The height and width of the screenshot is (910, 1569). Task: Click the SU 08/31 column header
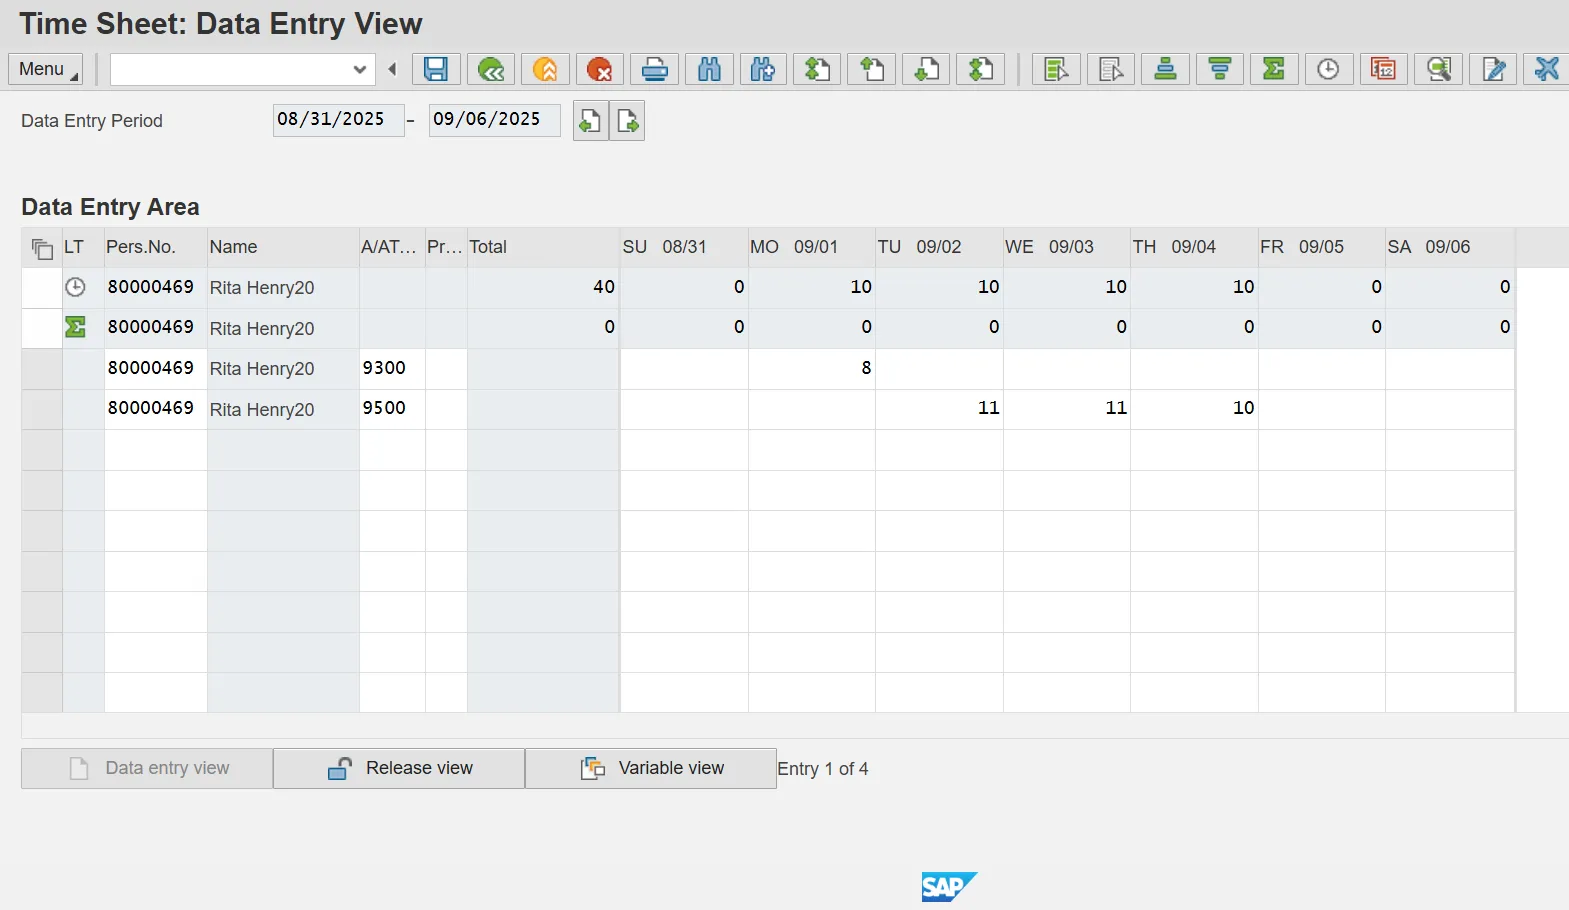pos(684,247)
